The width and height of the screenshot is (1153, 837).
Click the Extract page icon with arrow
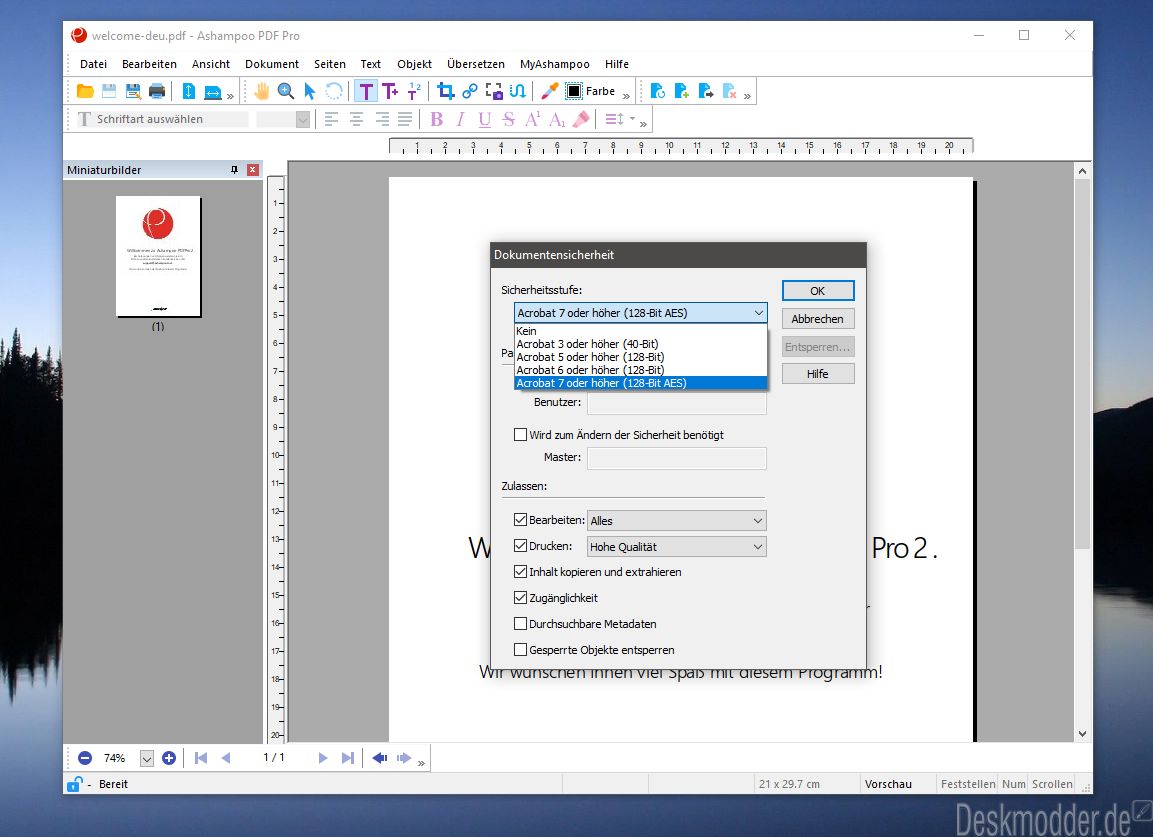pos(706,91)
